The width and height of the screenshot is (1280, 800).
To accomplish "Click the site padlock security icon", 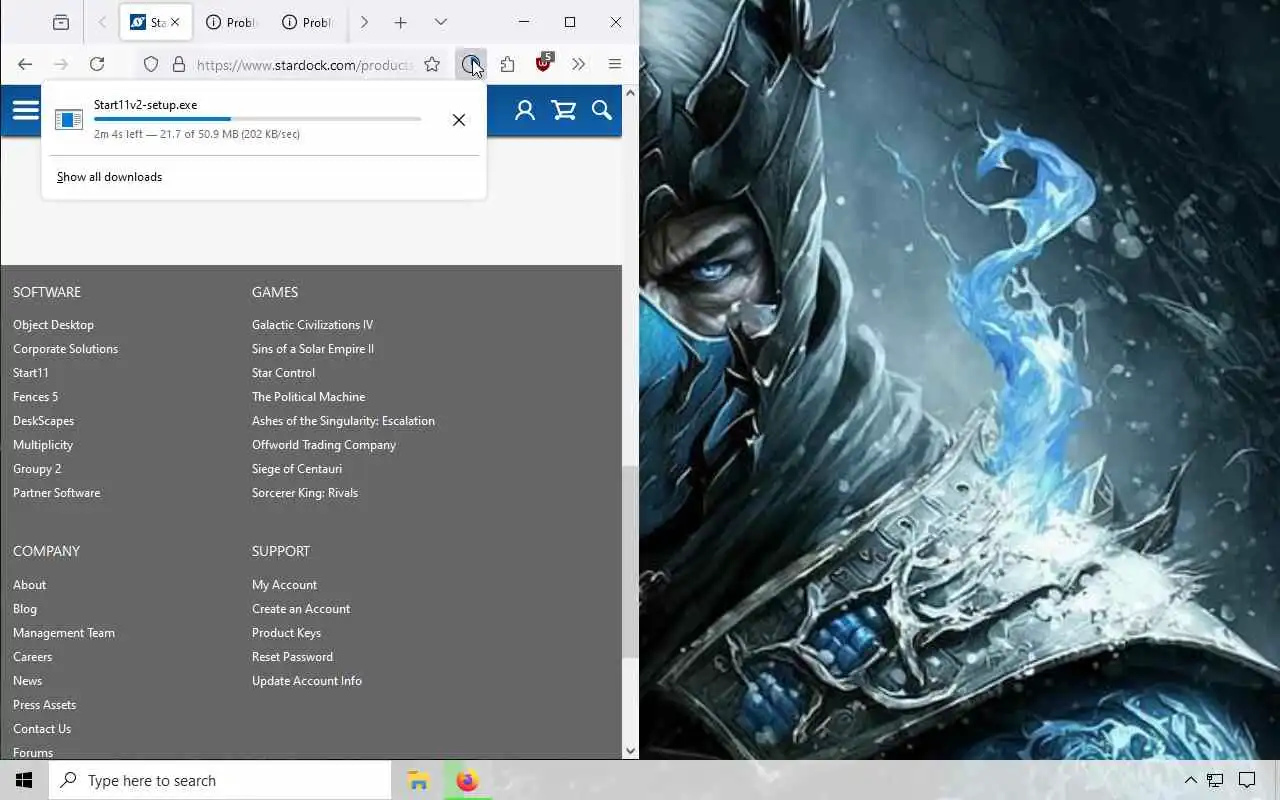I will [179, 64].
